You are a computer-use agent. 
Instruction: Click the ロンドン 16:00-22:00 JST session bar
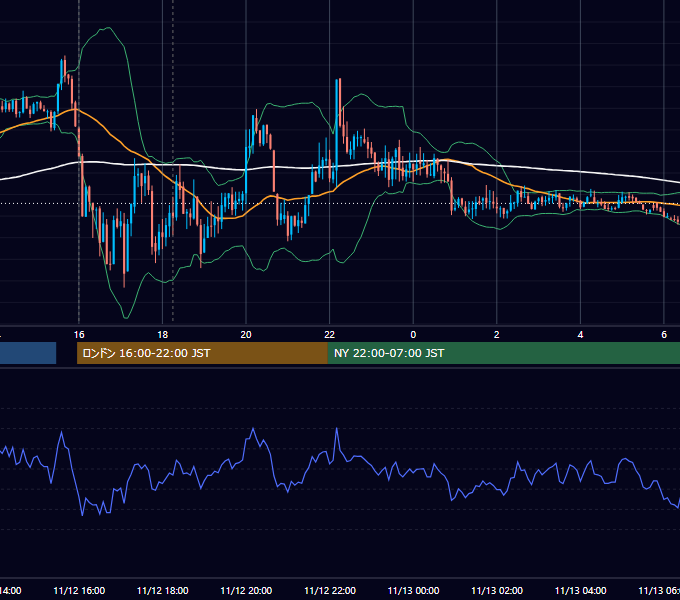(202, 353)
